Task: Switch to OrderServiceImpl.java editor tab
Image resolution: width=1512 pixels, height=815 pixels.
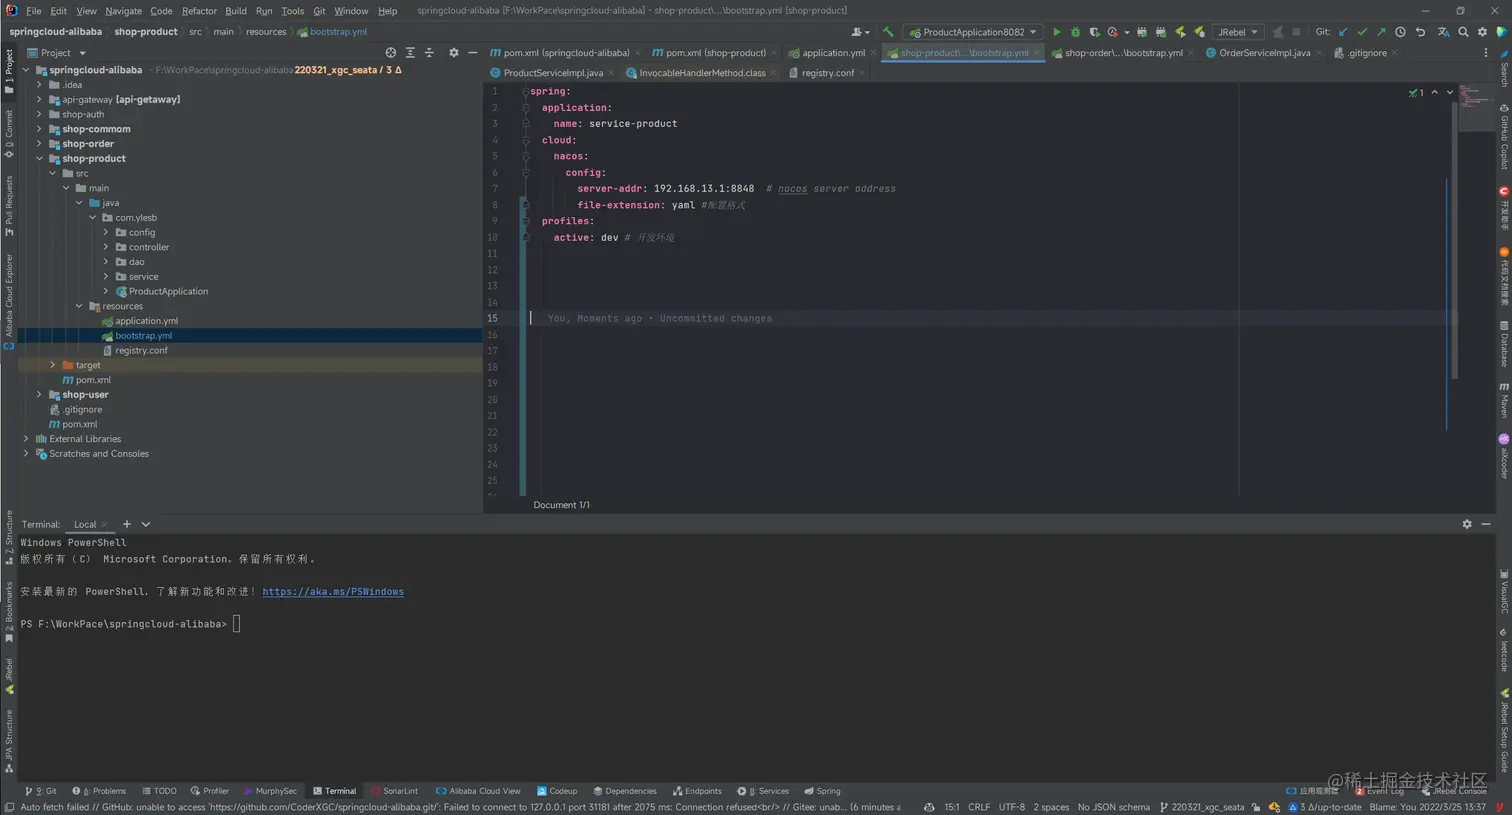Action: click(x=1264, y=53)
